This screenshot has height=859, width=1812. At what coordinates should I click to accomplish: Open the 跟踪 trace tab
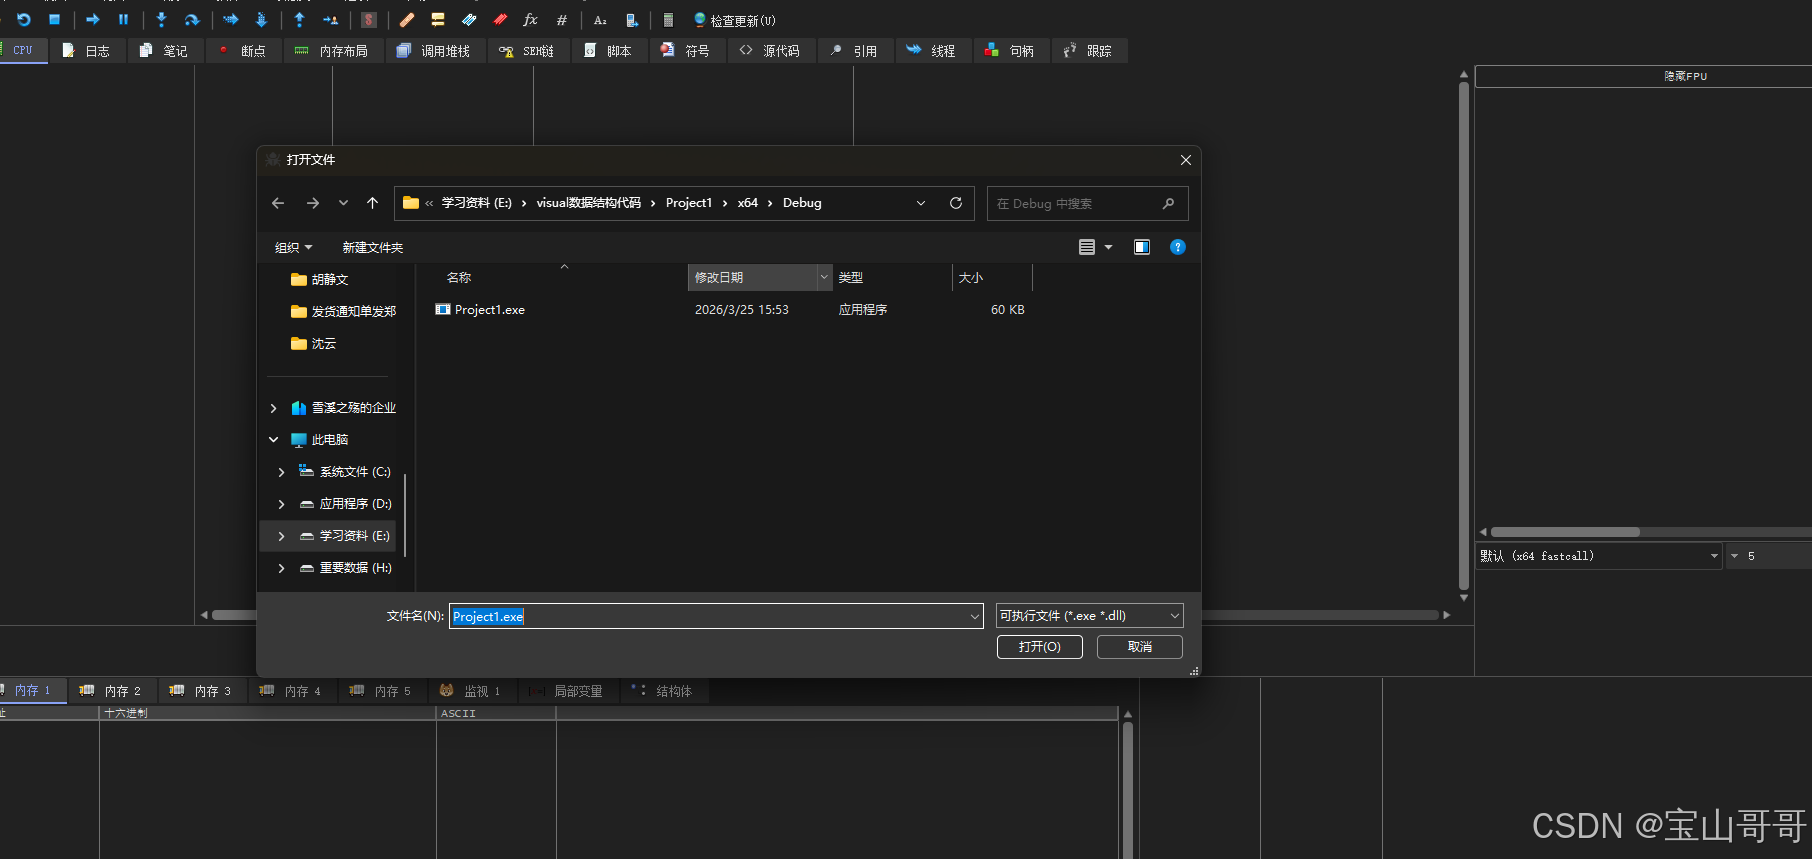pyautogui.click(x=1089, y=50)
